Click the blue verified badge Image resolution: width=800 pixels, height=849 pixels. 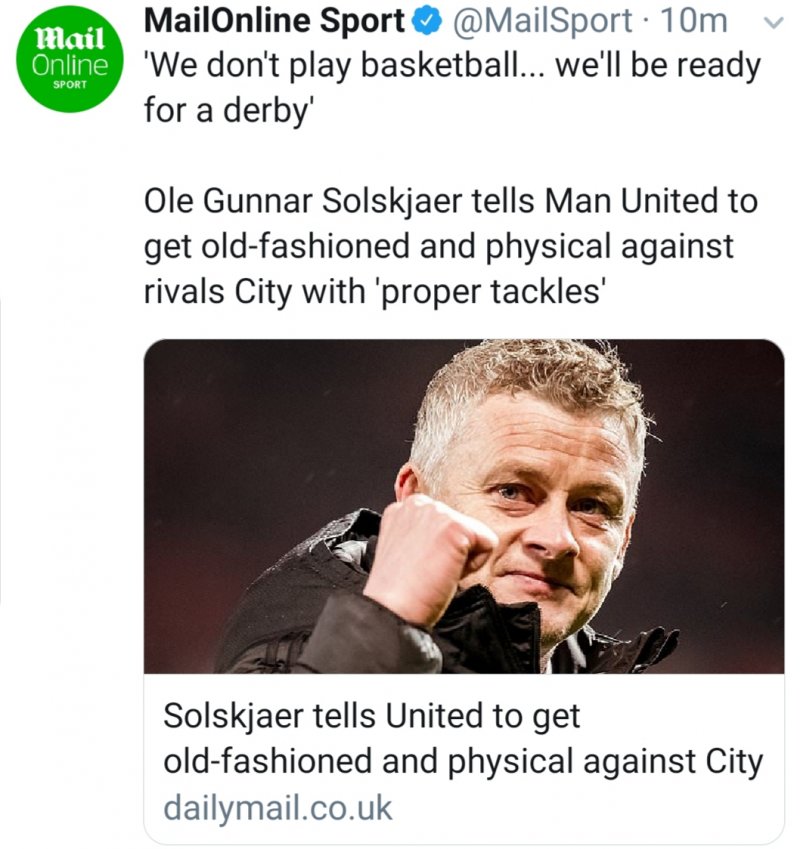tap(424, 19)
